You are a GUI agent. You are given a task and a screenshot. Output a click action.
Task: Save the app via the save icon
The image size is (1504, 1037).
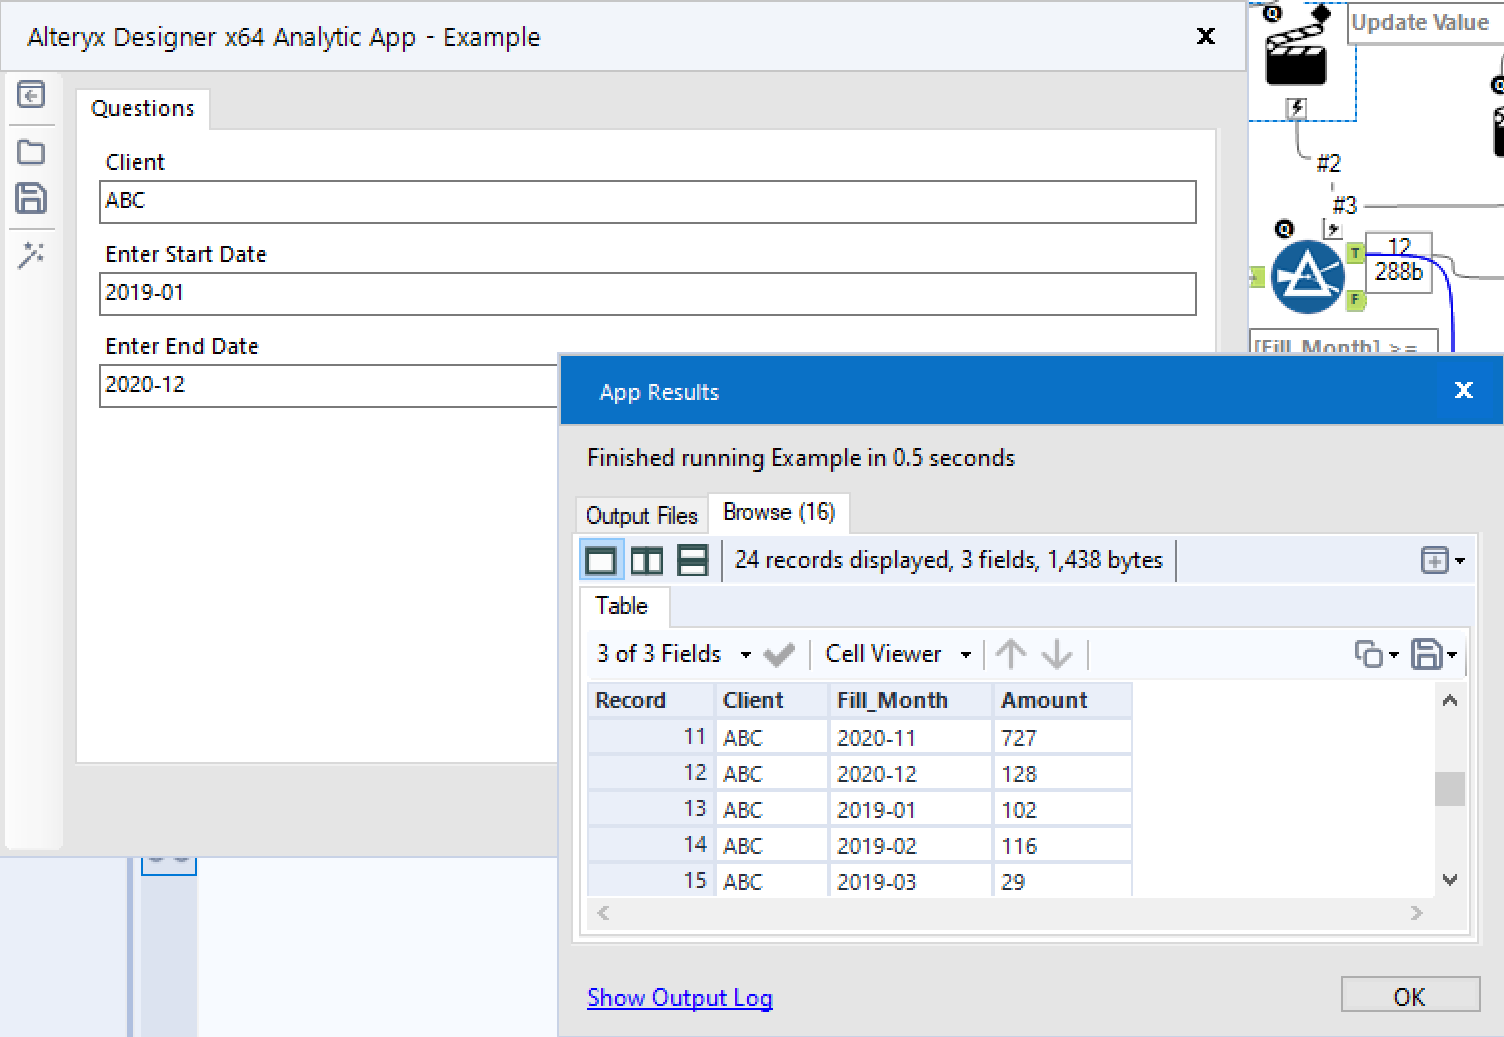tap(31, 199)
